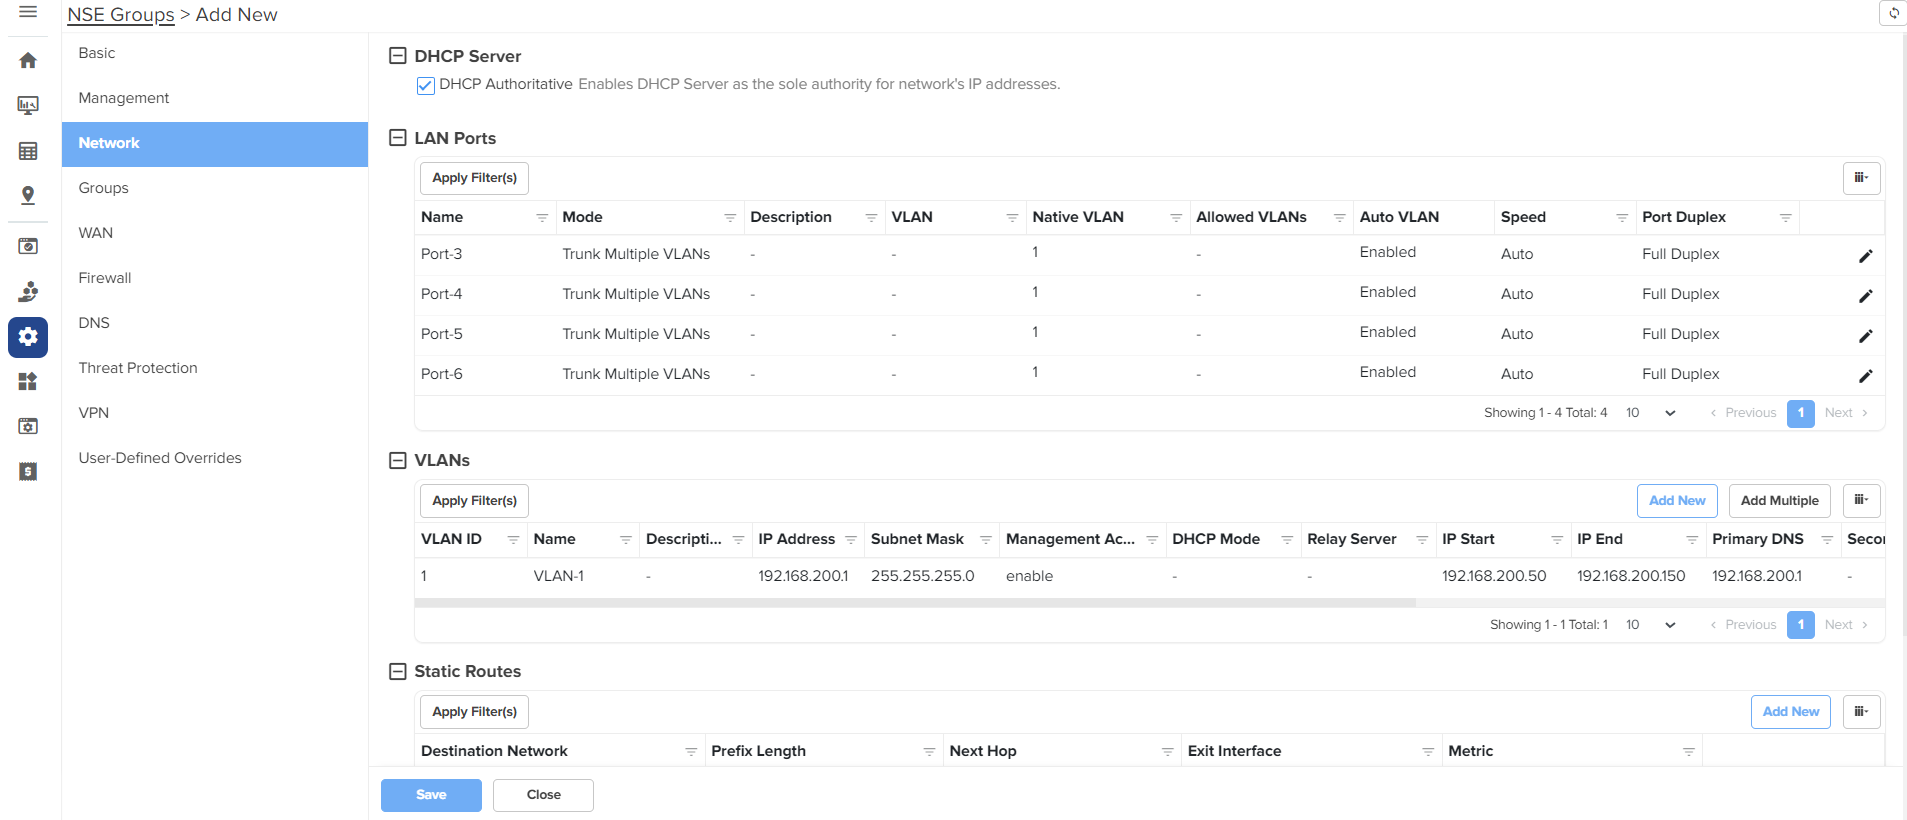Open the hand holding cubes icon

(x=28, y=291)
